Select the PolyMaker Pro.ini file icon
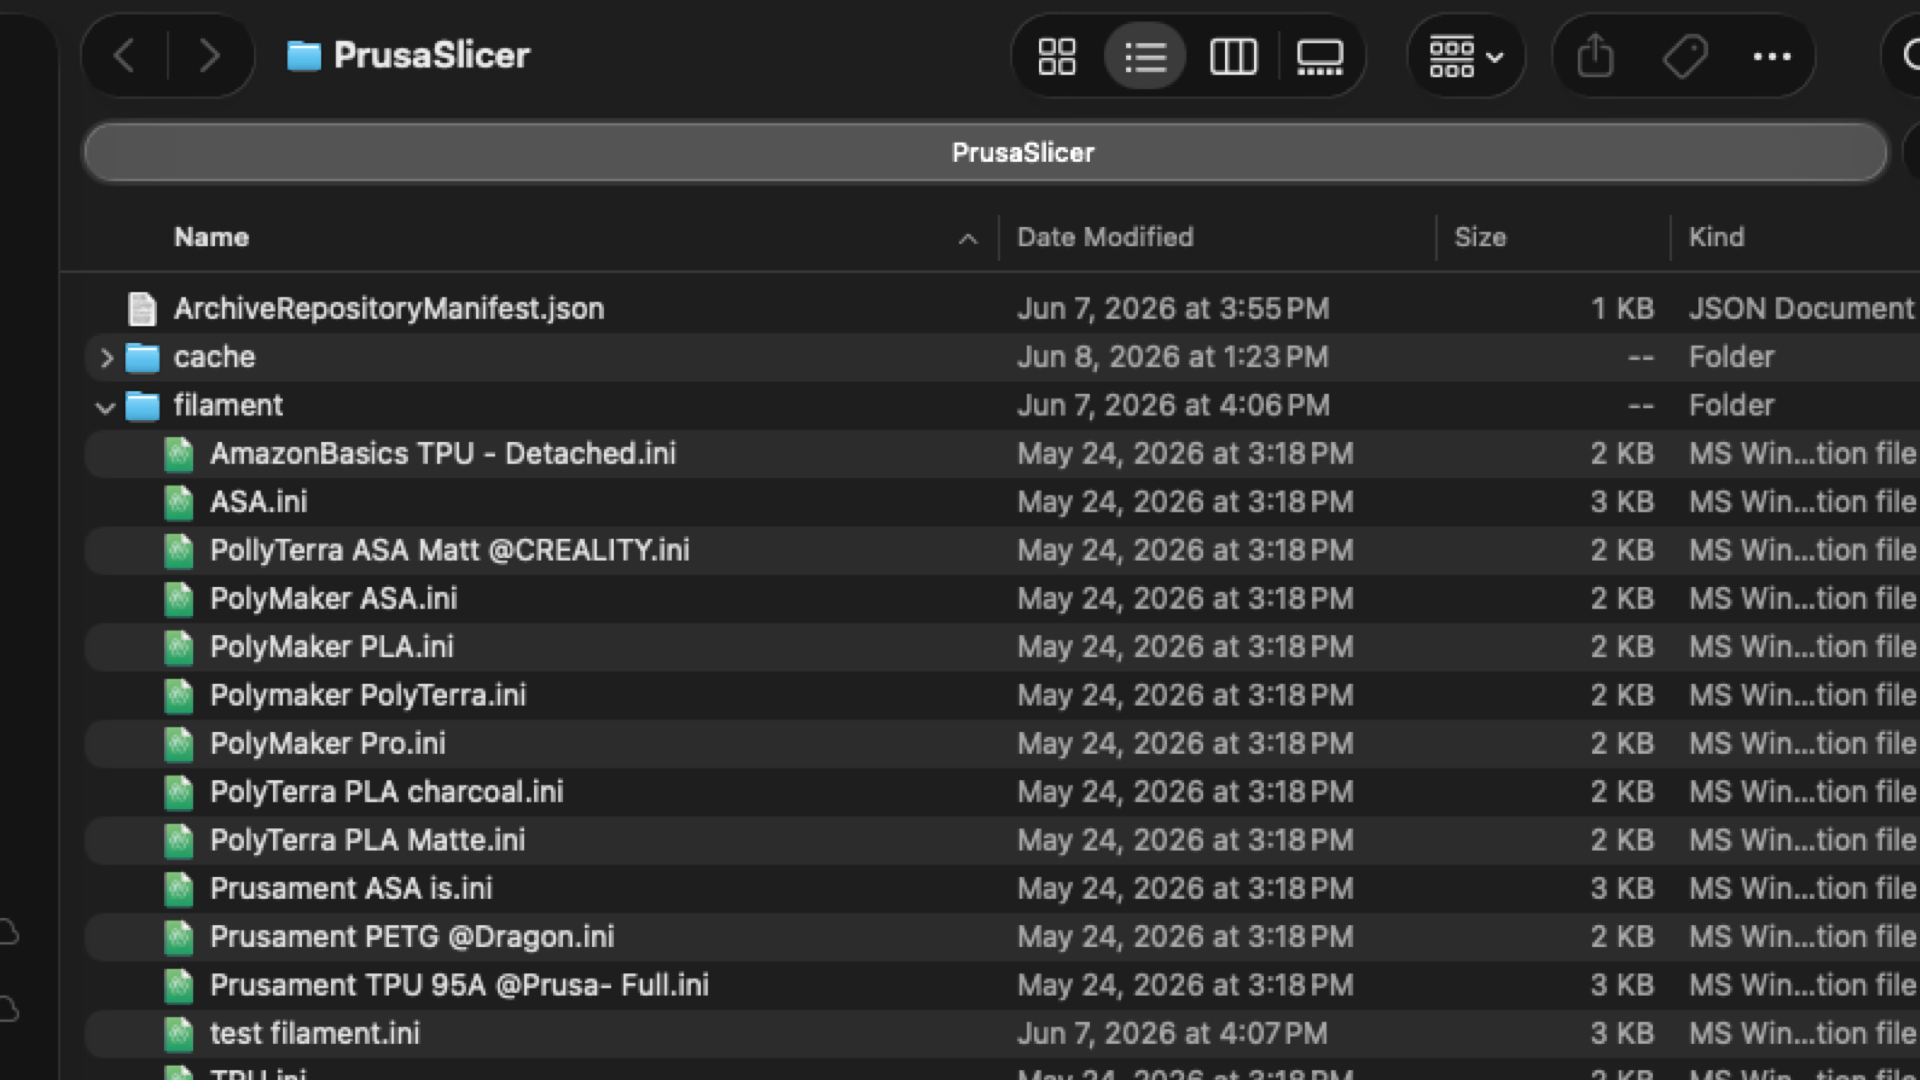The height and width of the screenshot is (1080, 1920). (x=178, y=744)
